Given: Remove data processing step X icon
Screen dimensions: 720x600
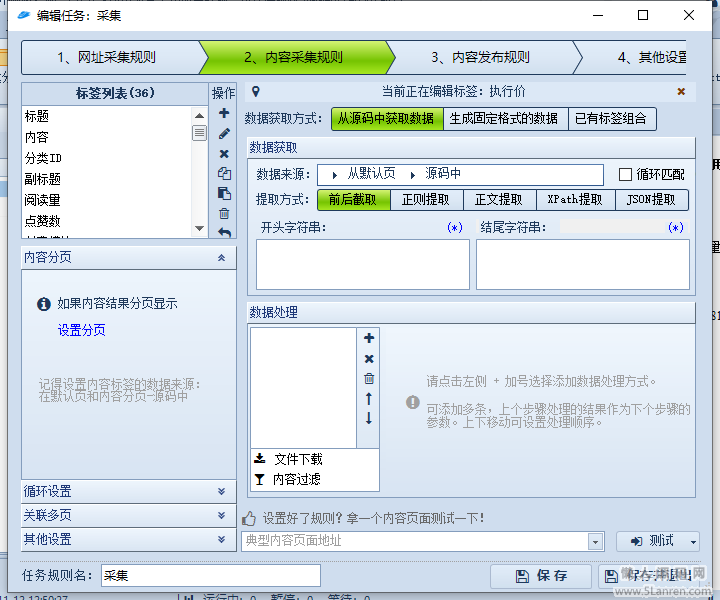Looking at the screenshot, I should tap(369, 359).
